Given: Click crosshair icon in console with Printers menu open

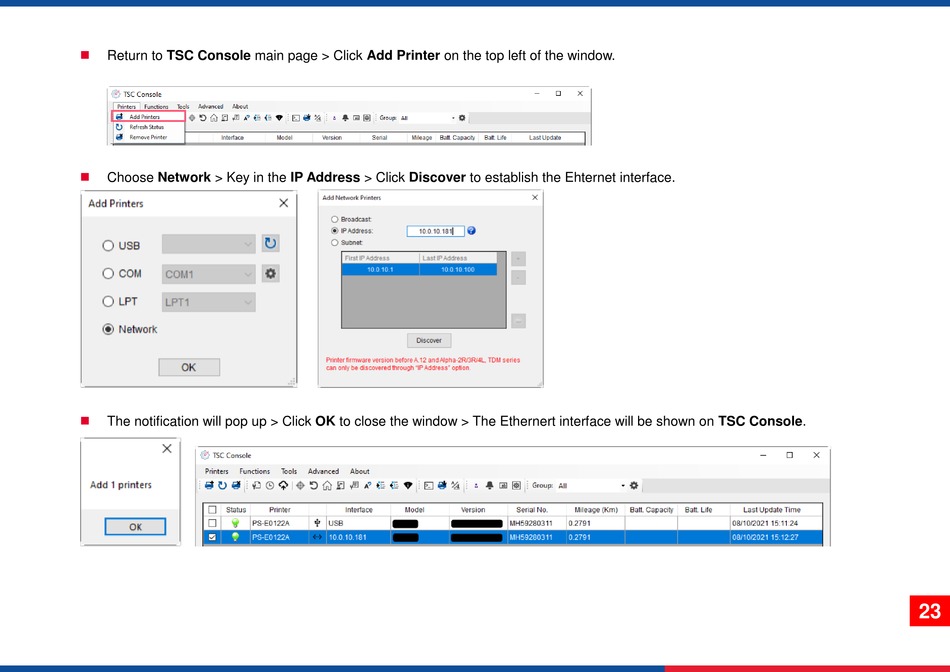Looking at the screenshot, I should click(192, 118).
